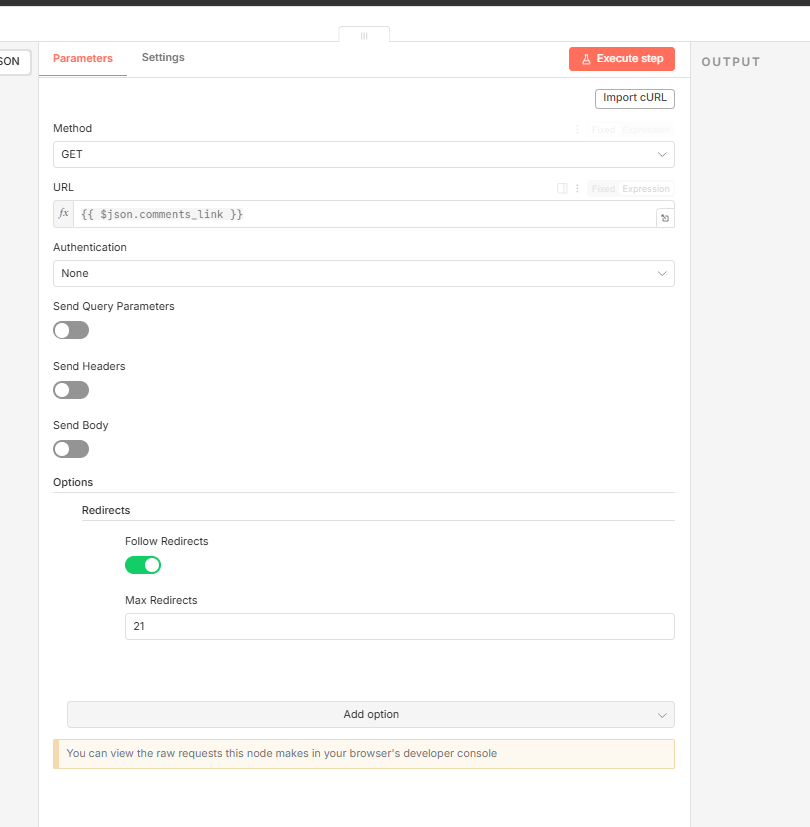Click into the Max Redirects input field

tap(399, 626)
